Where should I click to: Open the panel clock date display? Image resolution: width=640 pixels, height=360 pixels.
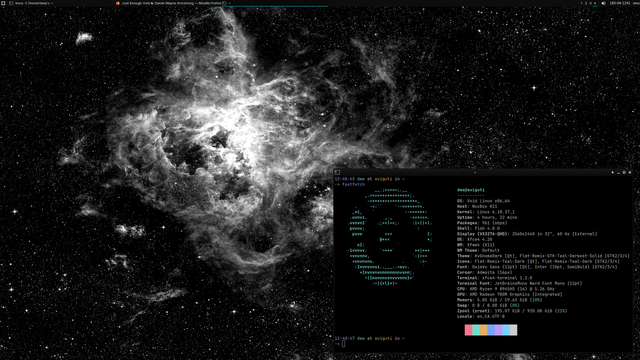620,3
